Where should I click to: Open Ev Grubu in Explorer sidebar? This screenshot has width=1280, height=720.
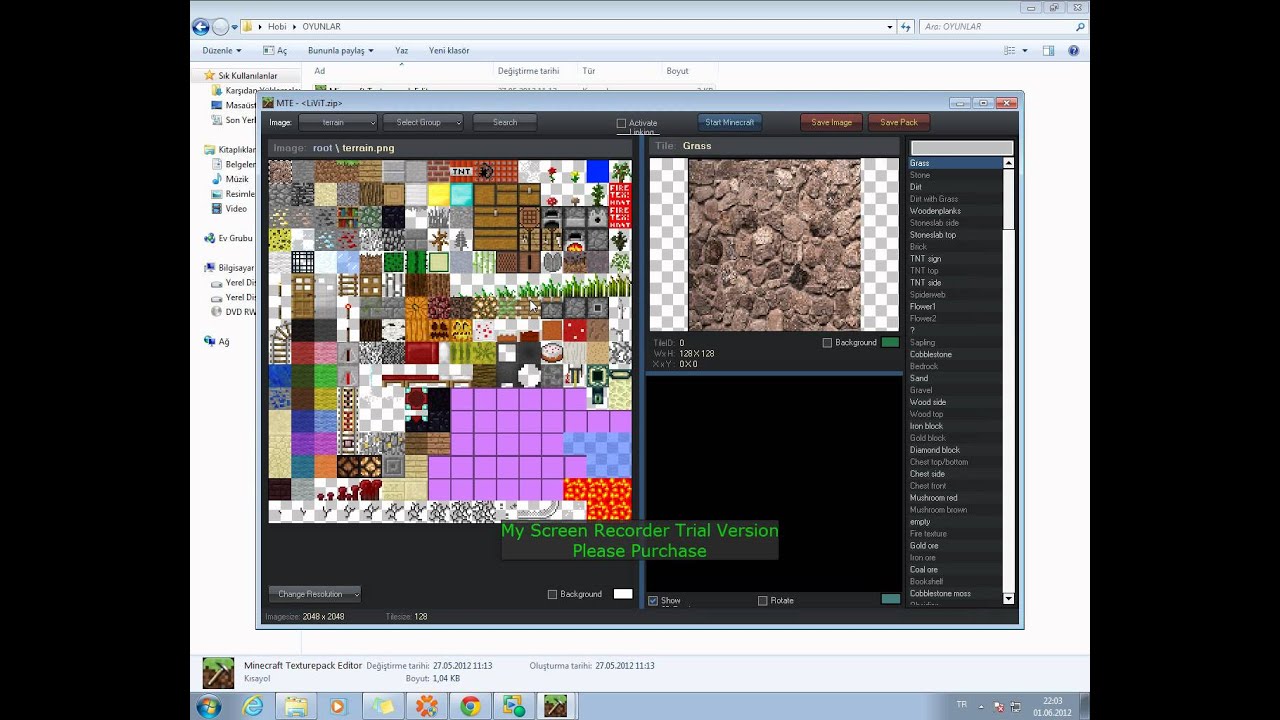tap(235, 238)
